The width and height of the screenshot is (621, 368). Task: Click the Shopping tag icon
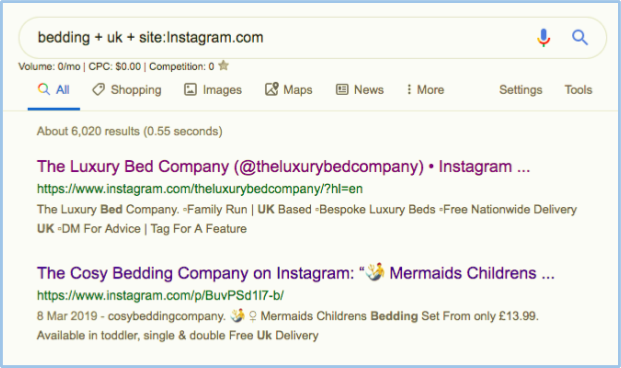(x=98, y=90)
